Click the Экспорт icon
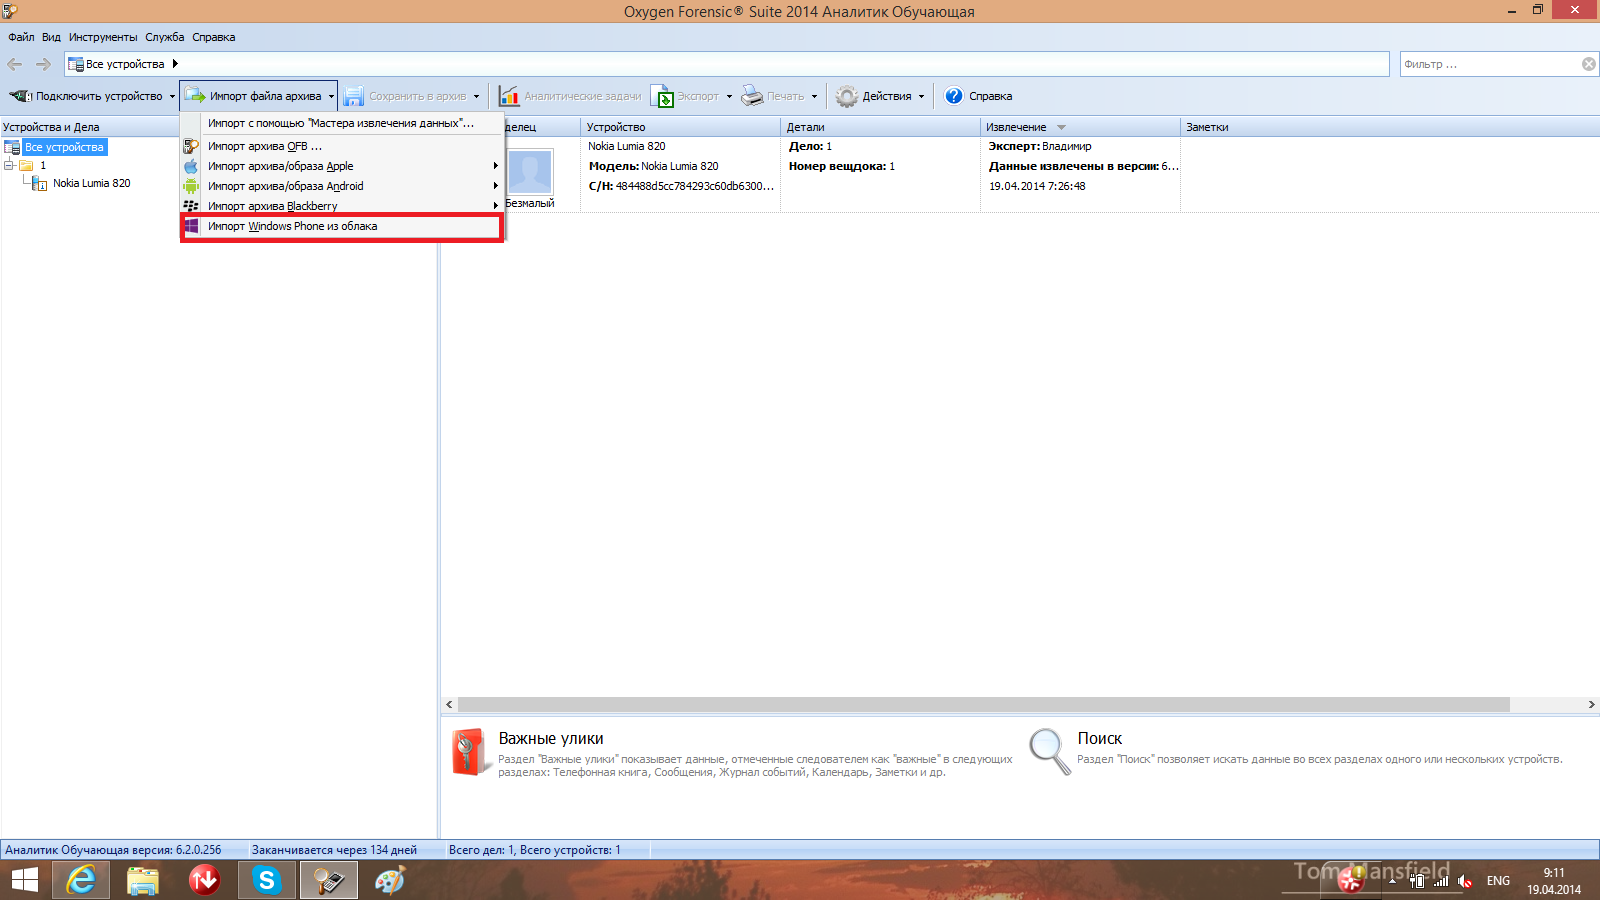1600x900 pixels. 662,96
